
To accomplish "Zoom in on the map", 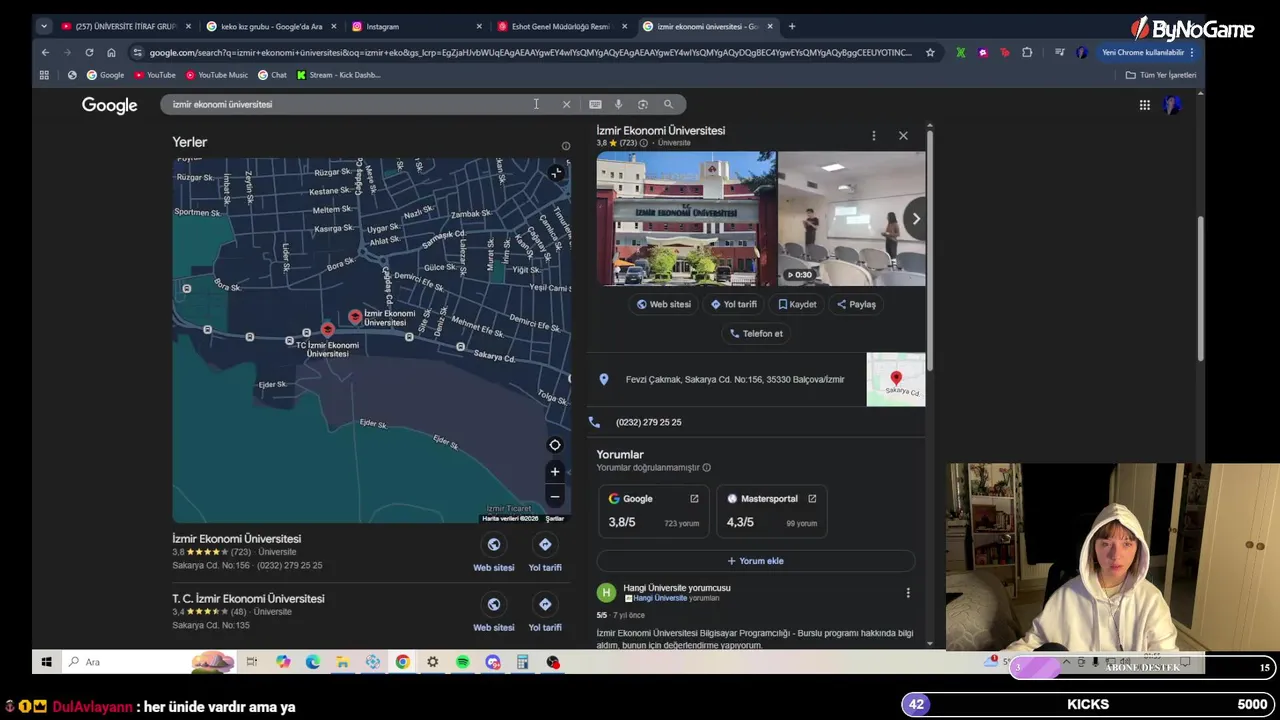I will coord(555,472).
